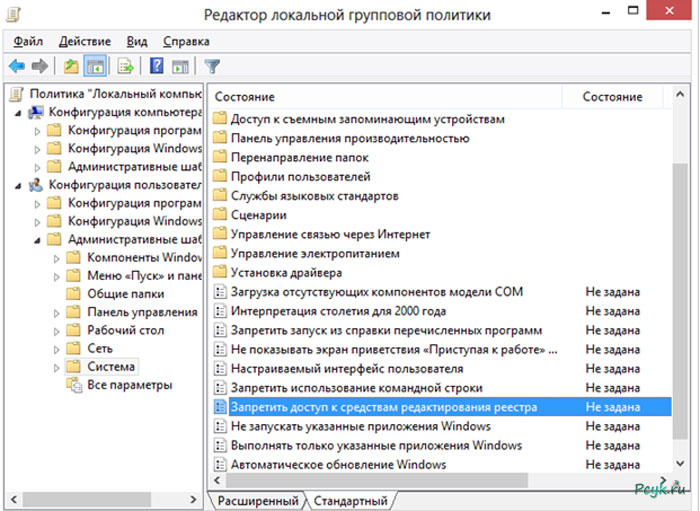Expand the Рабочий стол tree node
Viewport: 700px width, 511px height.
tap(56, 330)
